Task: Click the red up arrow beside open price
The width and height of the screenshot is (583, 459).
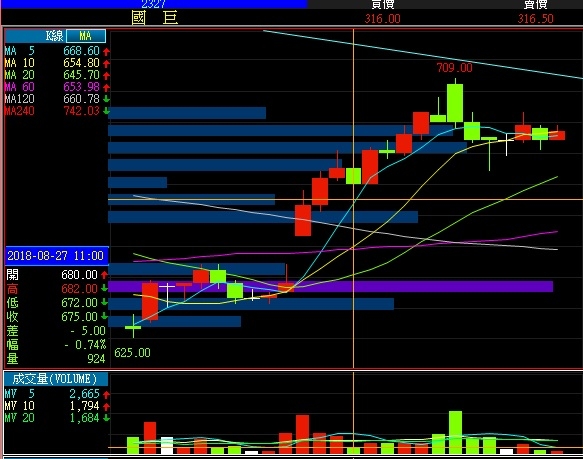Action: coord(104,275)
